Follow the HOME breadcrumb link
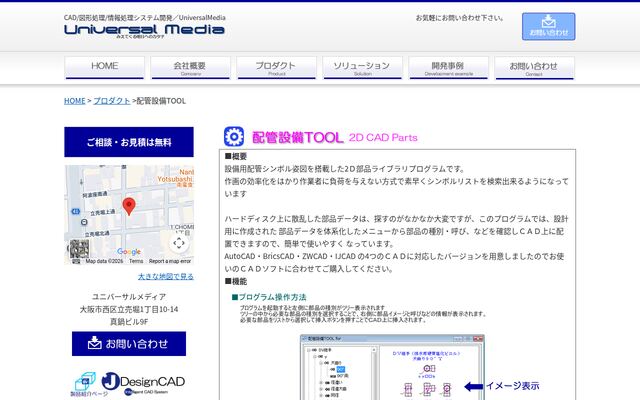 (75, 101)
